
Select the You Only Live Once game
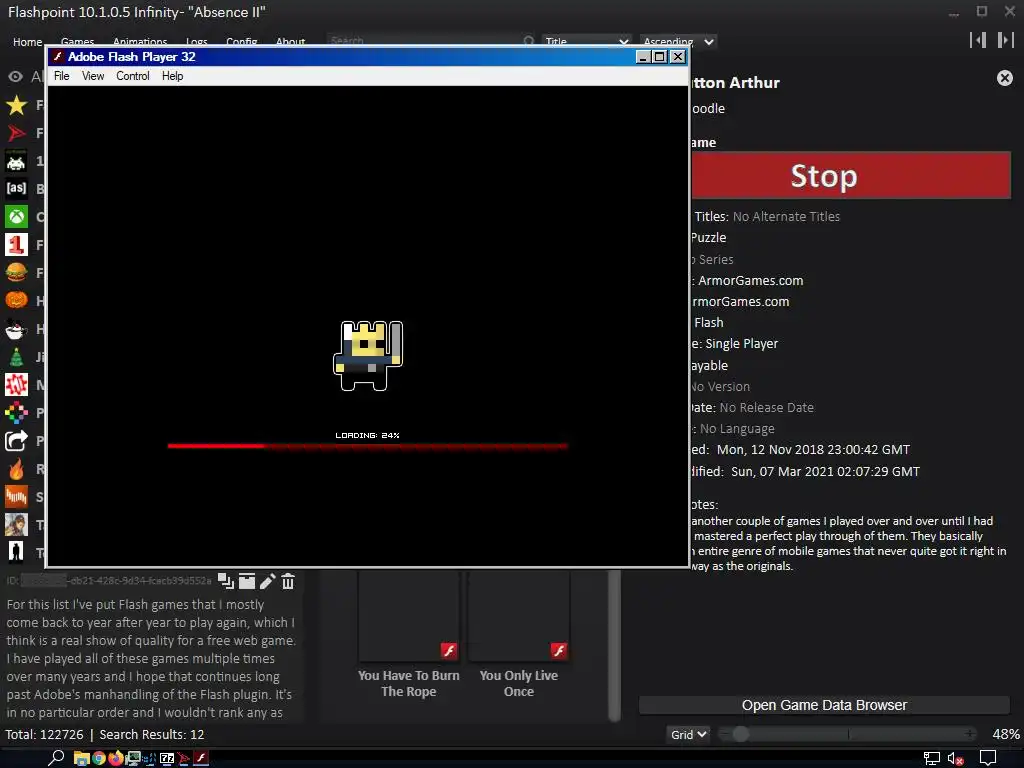(x=519, y=633)
